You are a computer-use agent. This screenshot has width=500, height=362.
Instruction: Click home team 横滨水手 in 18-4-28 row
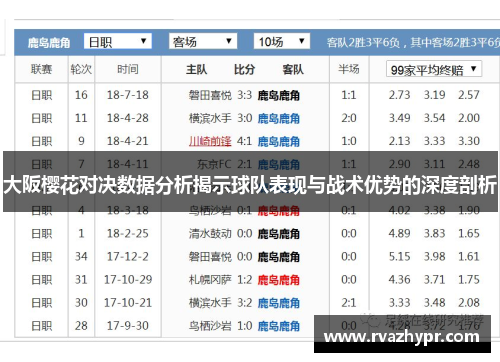210,118
